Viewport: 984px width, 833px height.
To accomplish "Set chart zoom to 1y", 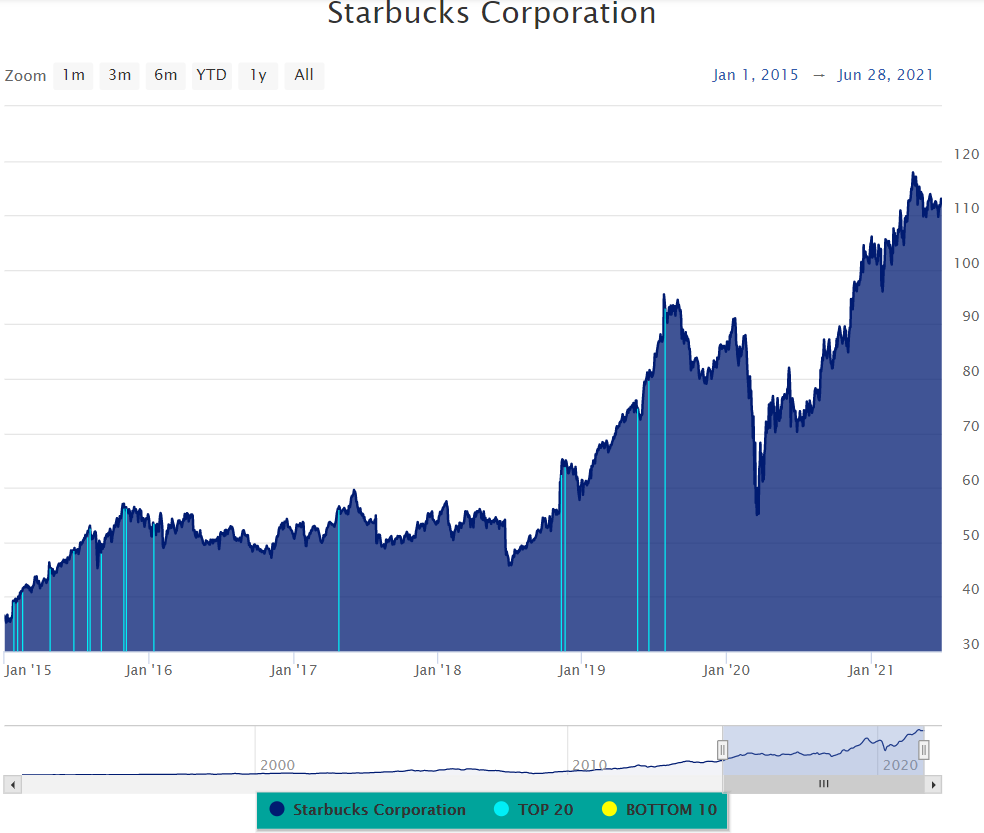I will [x=258, y=75].
